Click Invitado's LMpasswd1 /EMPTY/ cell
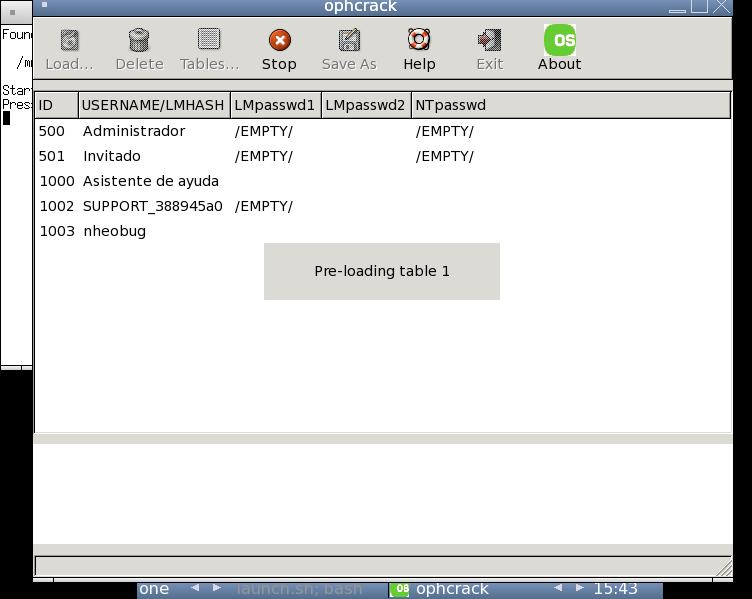 point(263,156)
